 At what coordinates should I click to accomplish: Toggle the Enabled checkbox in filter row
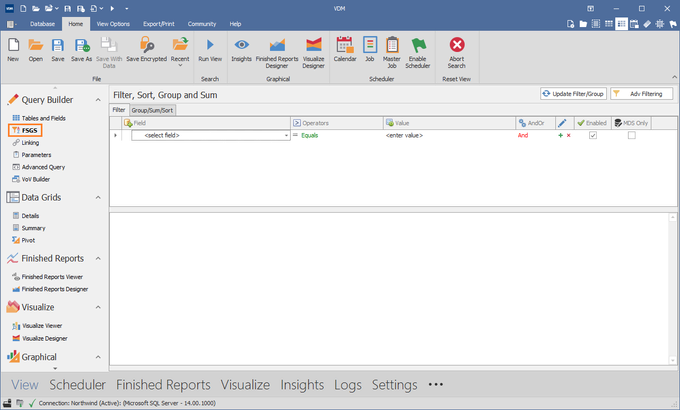593,135
